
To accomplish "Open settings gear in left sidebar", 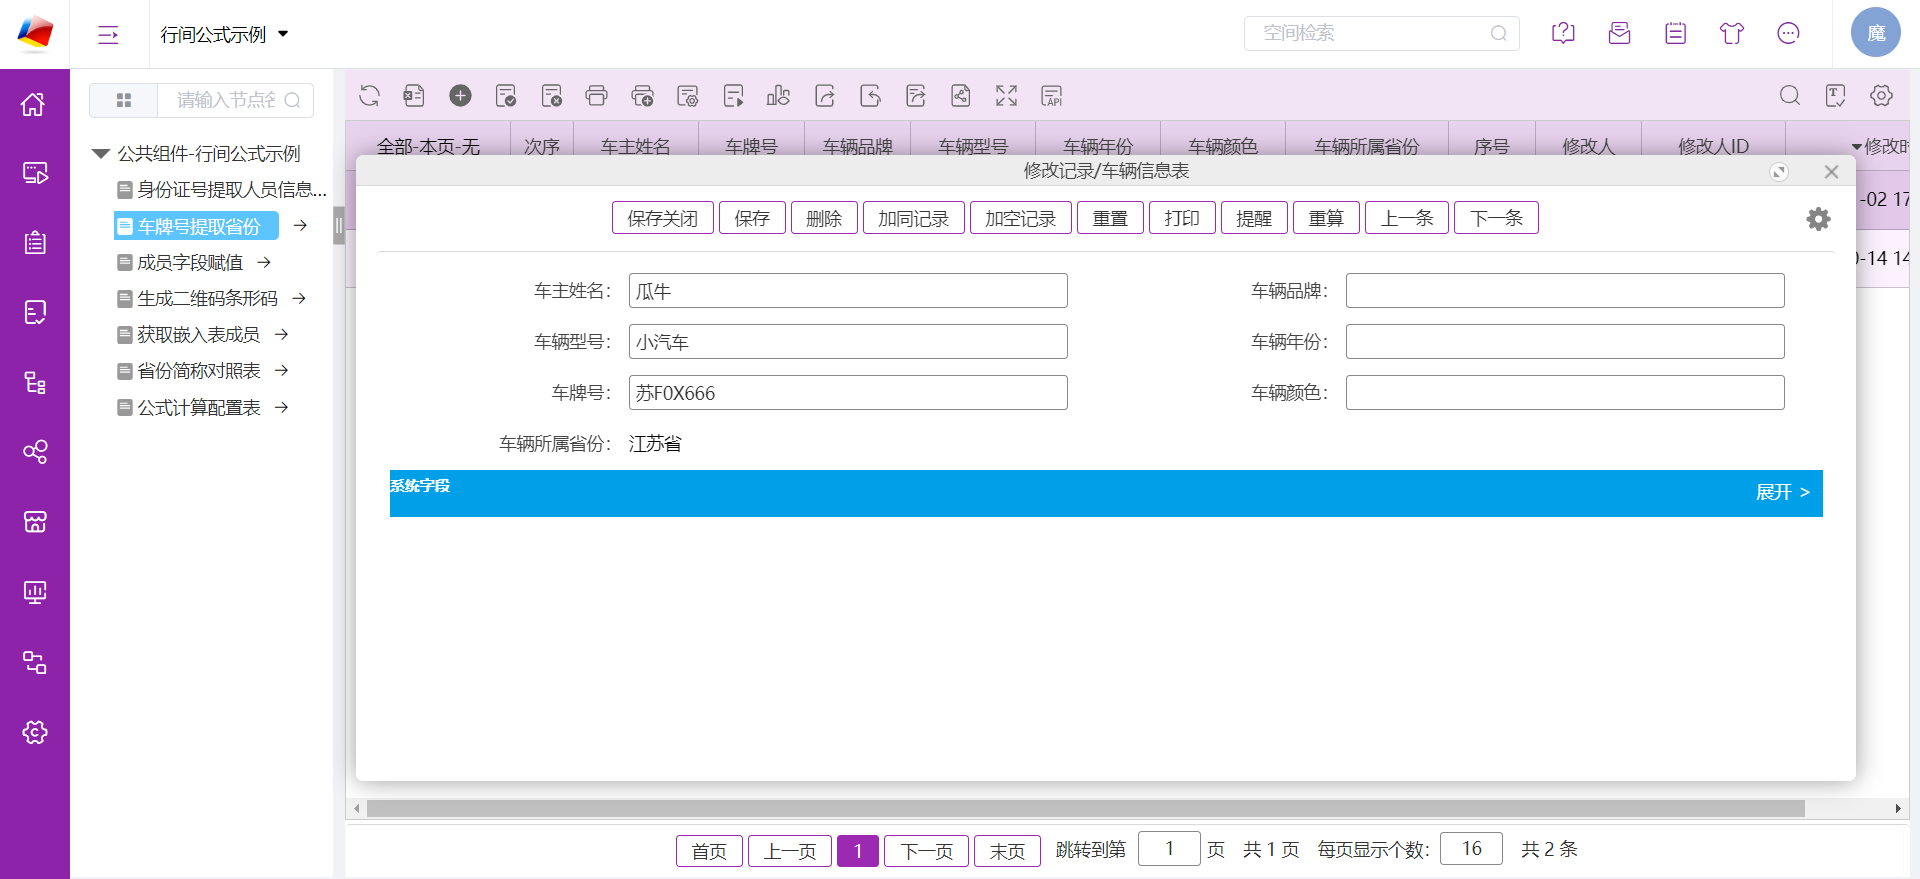I will tap(34, 732).
